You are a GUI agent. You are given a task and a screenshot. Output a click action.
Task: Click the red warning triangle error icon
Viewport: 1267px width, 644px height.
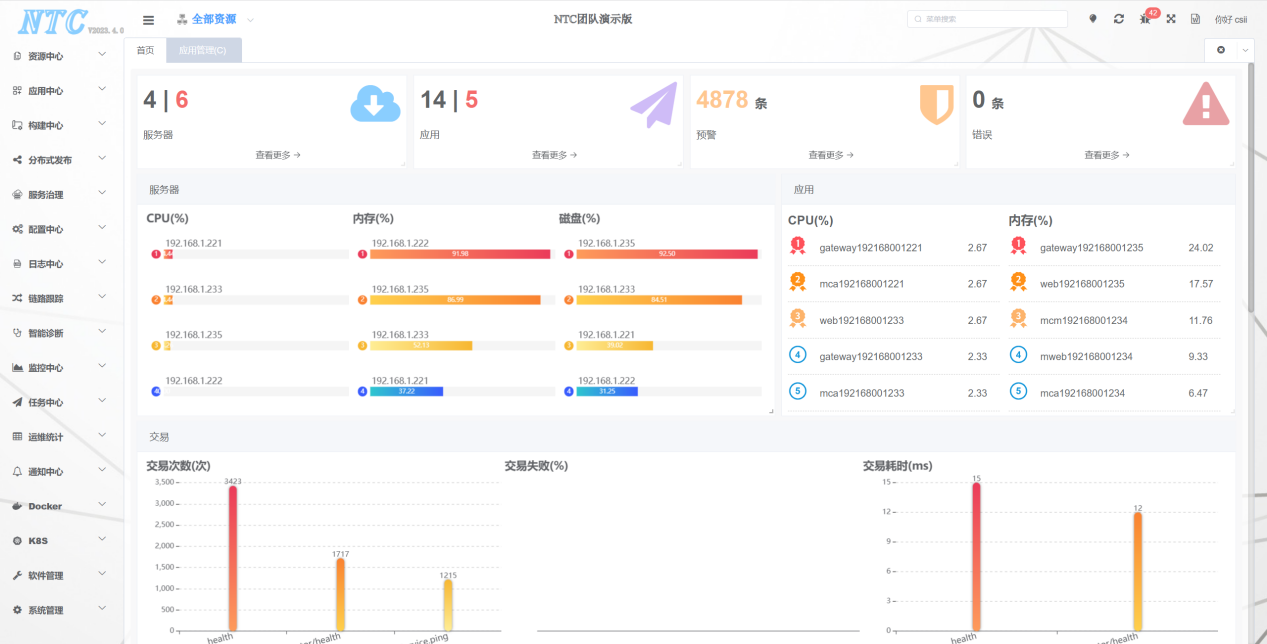[x=1205, y=104]
